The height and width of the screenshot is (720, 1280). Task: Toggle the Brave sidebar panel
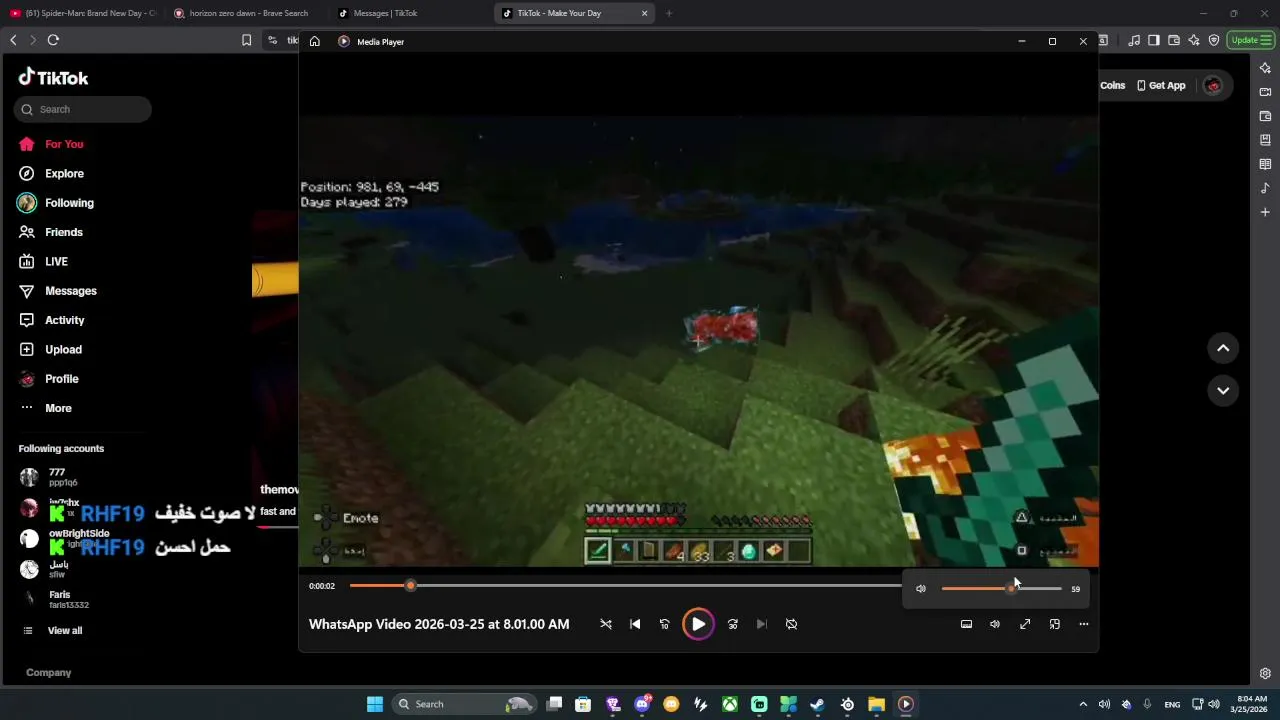click(1154, 40)
